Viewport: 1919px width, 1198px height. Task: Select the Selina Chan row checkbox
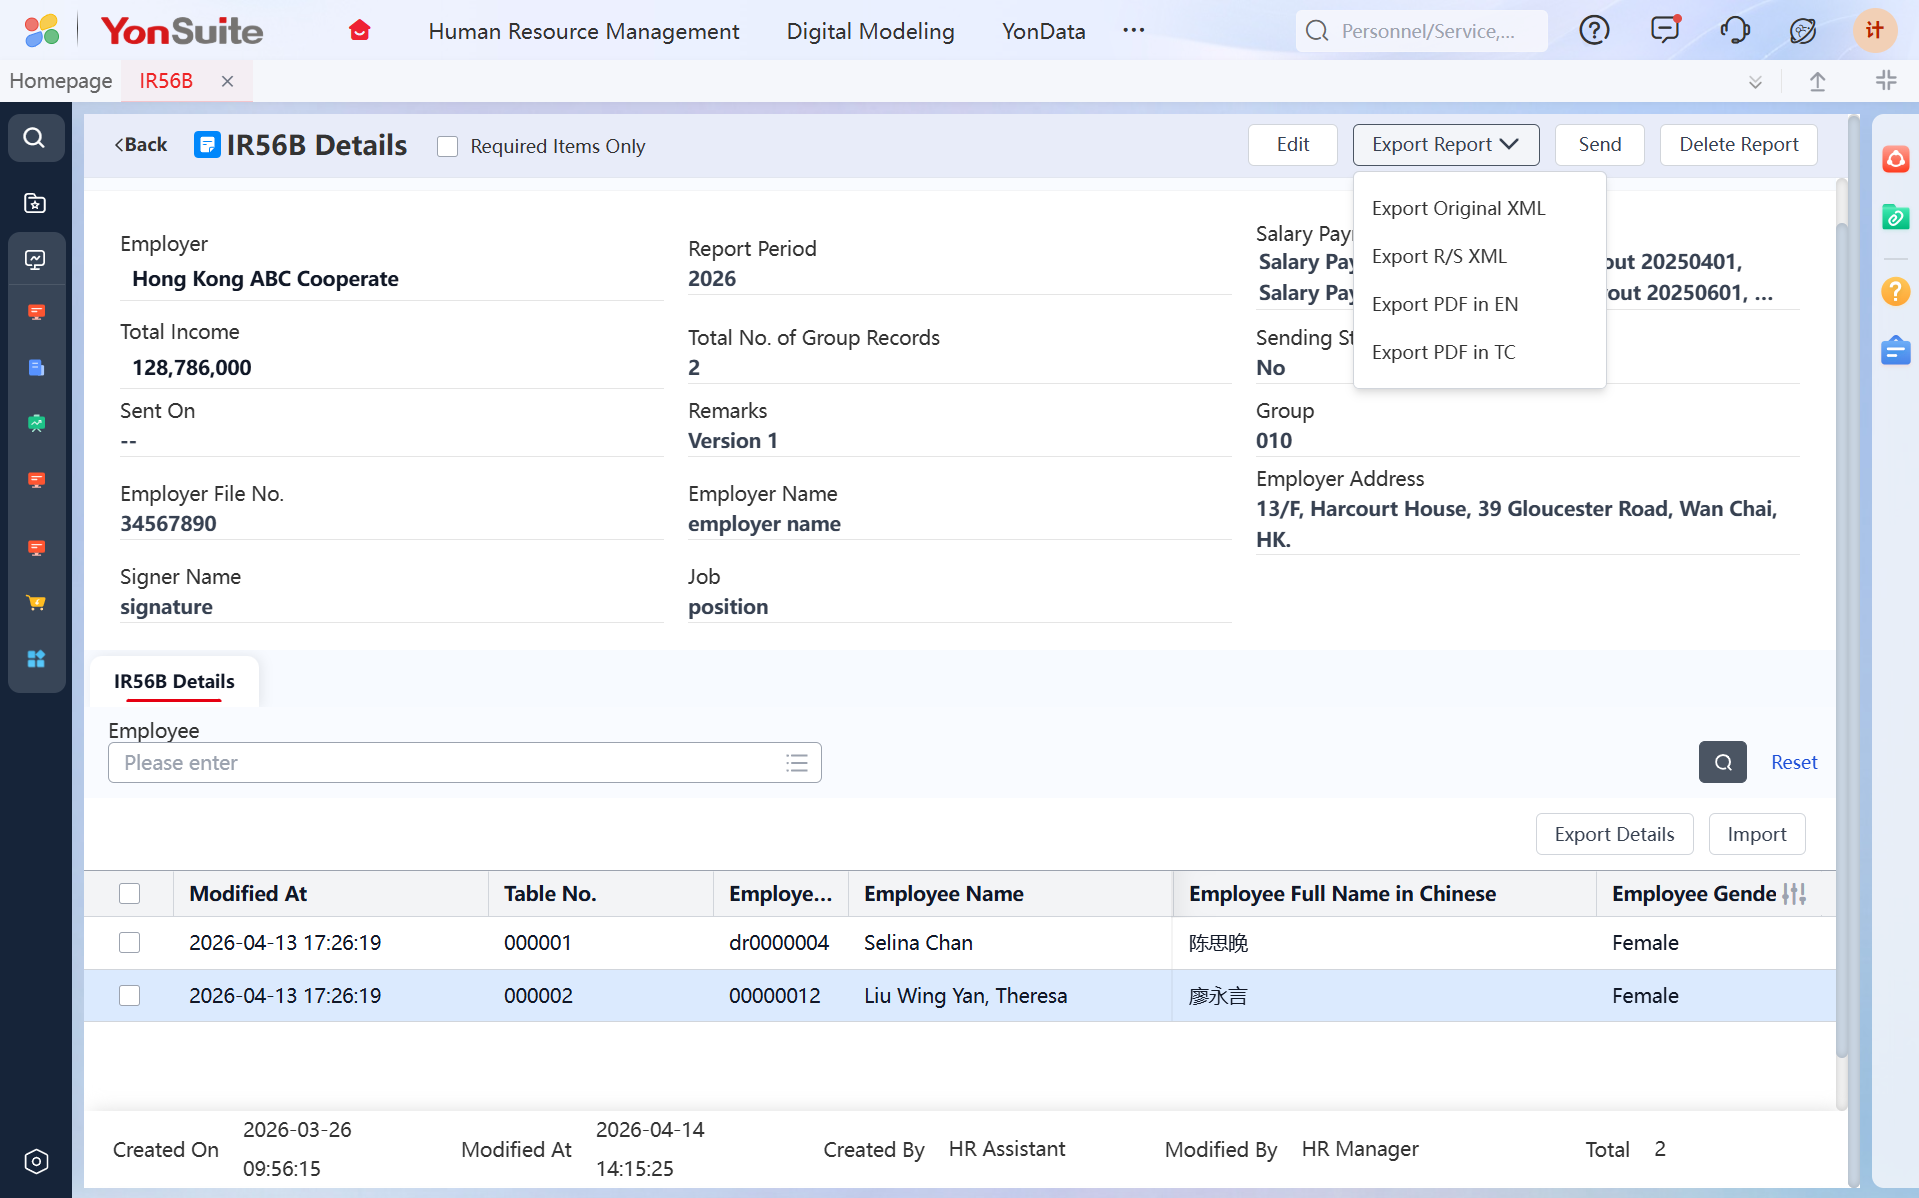tap(130, 943)
